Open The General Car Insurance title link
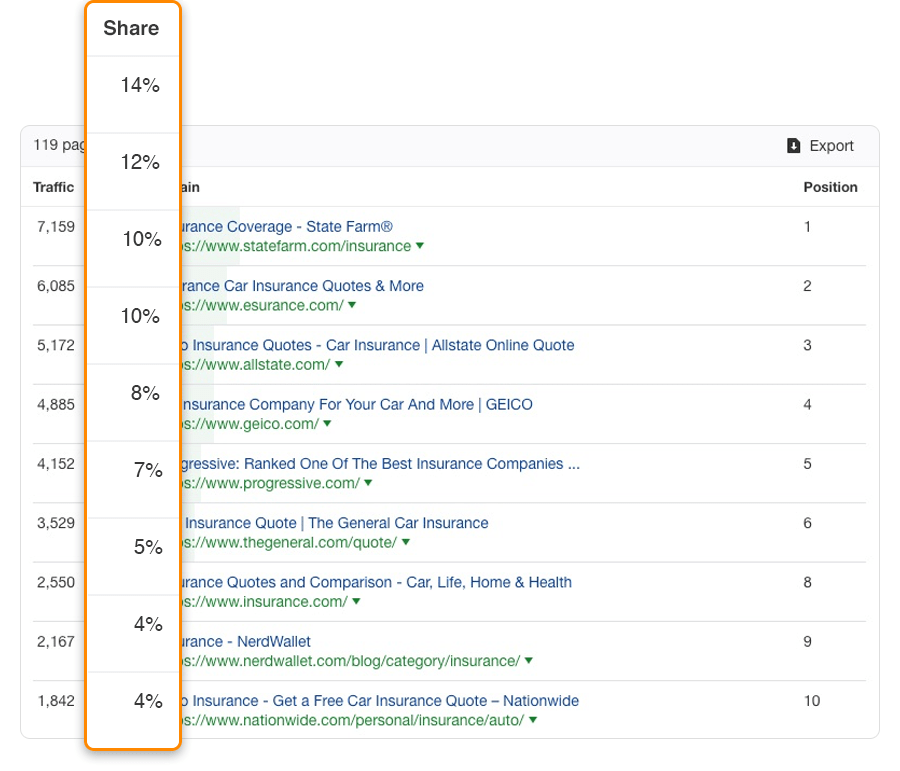Viewport: 900px width, 771px height. pyautogui.click(x=336, y=523)
